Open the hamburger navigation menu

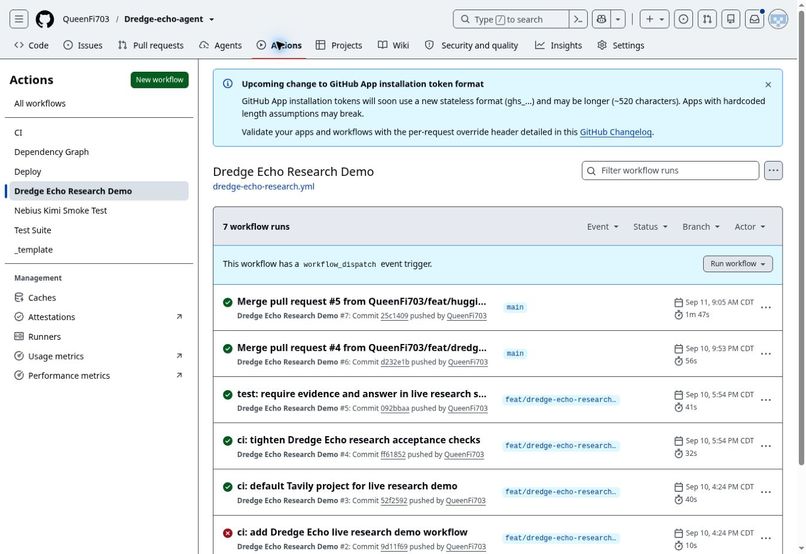(19, 19)
